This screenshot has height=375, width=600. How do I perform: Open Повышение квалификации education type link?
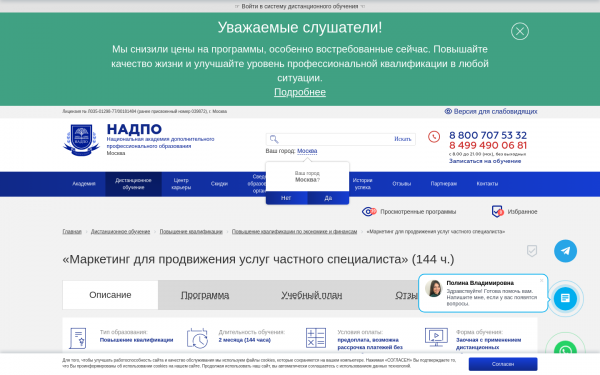click(137, 340)
